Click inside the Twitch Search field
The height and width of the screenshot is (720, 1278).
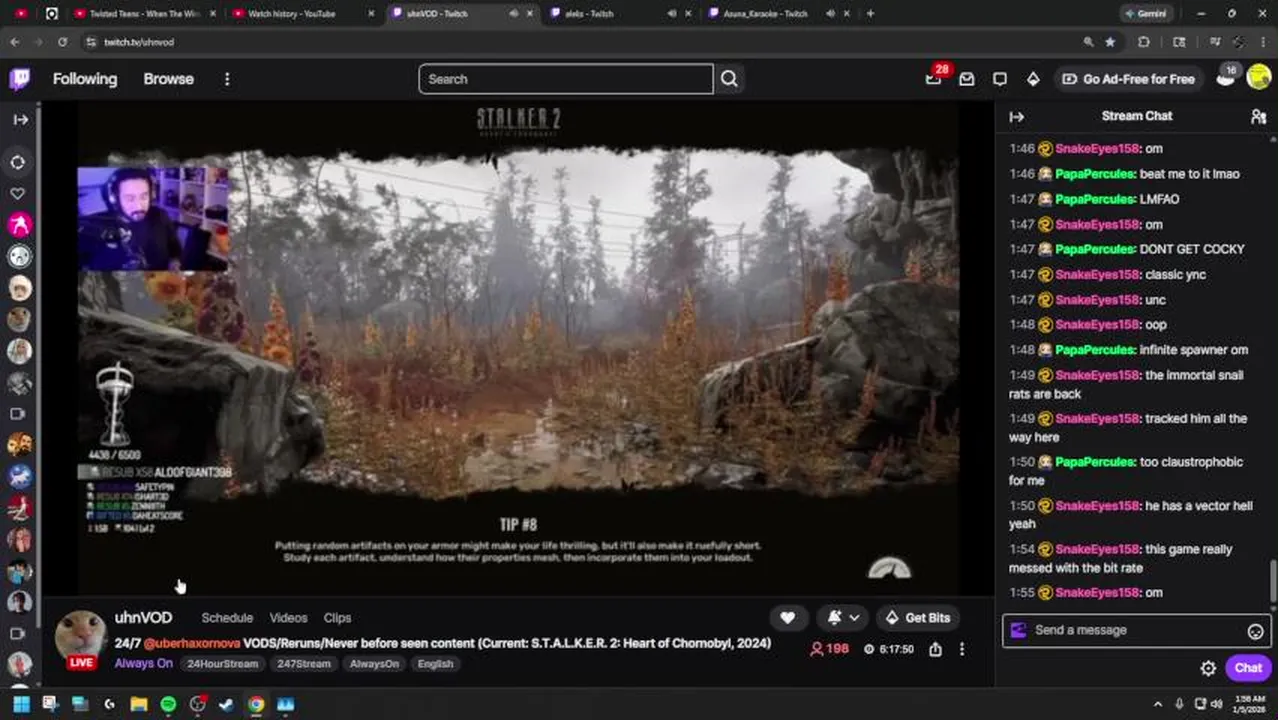pos(566,79)
